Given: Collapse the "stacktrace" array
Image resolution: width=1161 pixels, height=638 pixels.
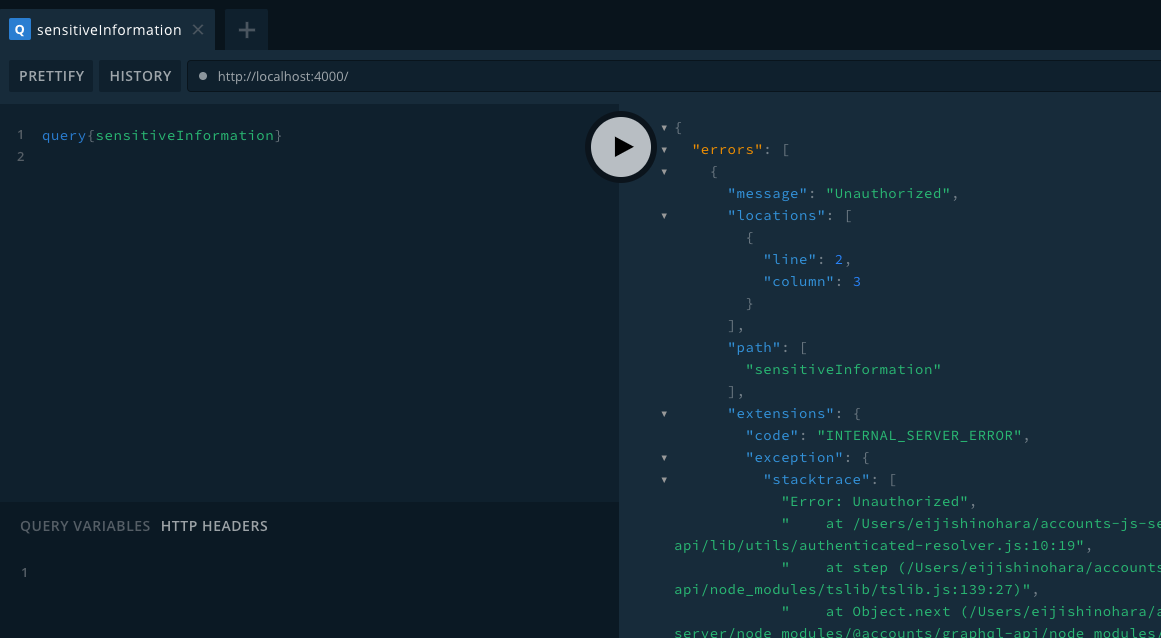Looking at the screenshot, I should click(664, 480).
